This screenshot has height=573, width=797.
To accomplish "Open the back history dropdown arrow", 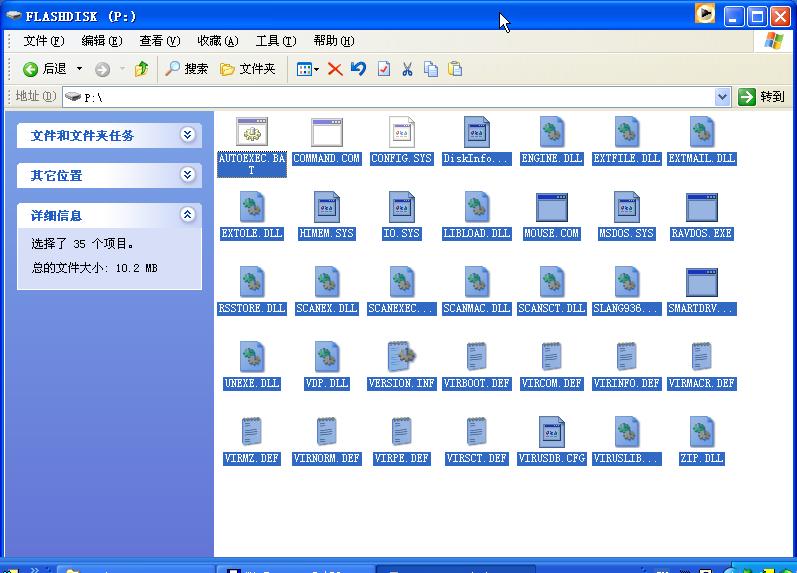I will click(79, 69).
